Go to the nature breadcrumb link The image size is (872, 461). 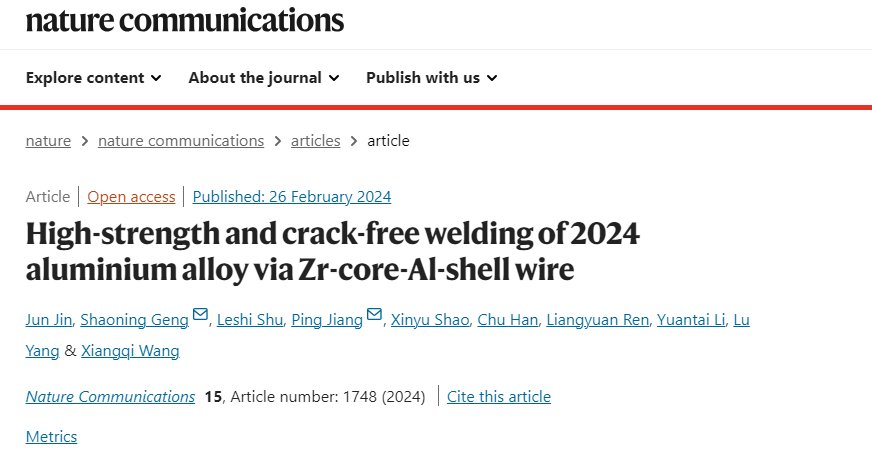[48, 141]
